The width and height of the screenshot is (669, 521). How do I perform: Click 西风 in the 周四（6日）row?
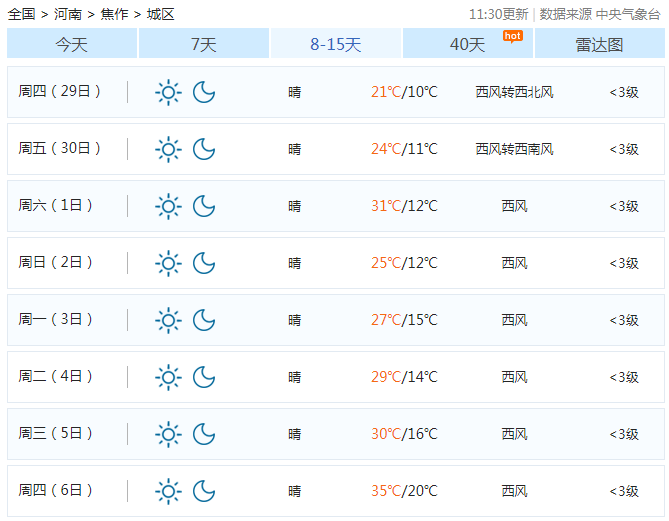(x=515, y=492)
